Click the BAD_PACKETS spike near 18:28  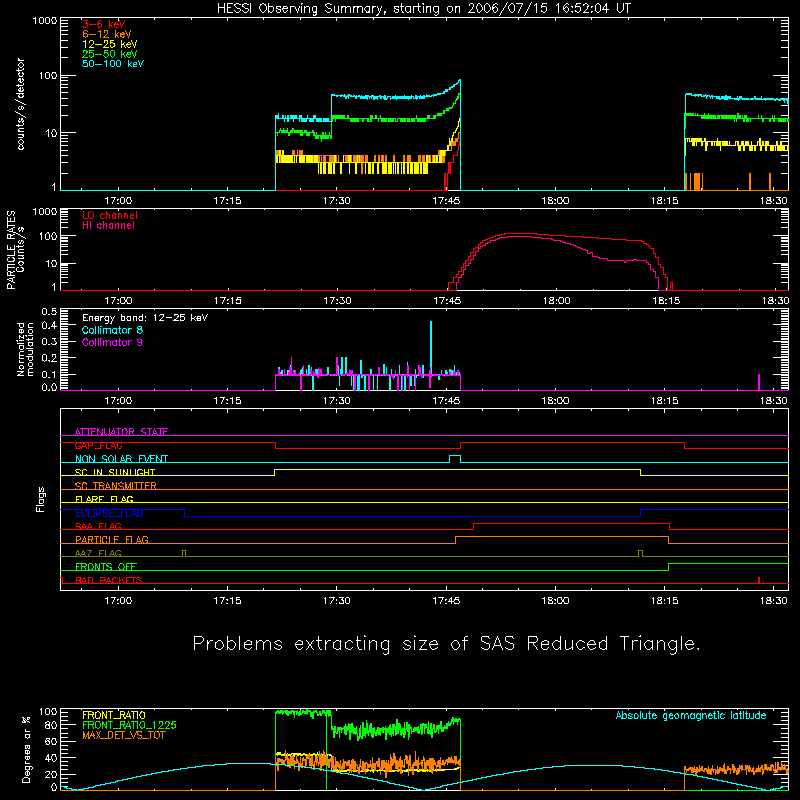(759, 580)
